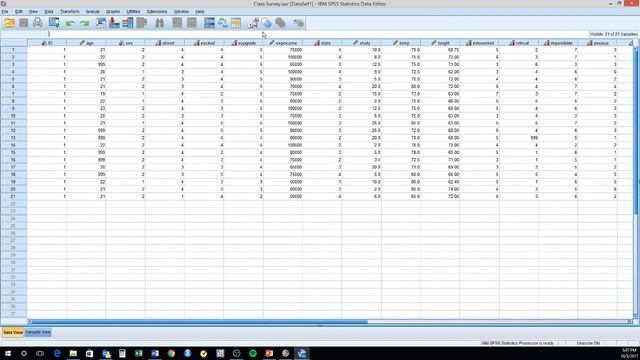Click the cell editor input bar

[318, 34]
